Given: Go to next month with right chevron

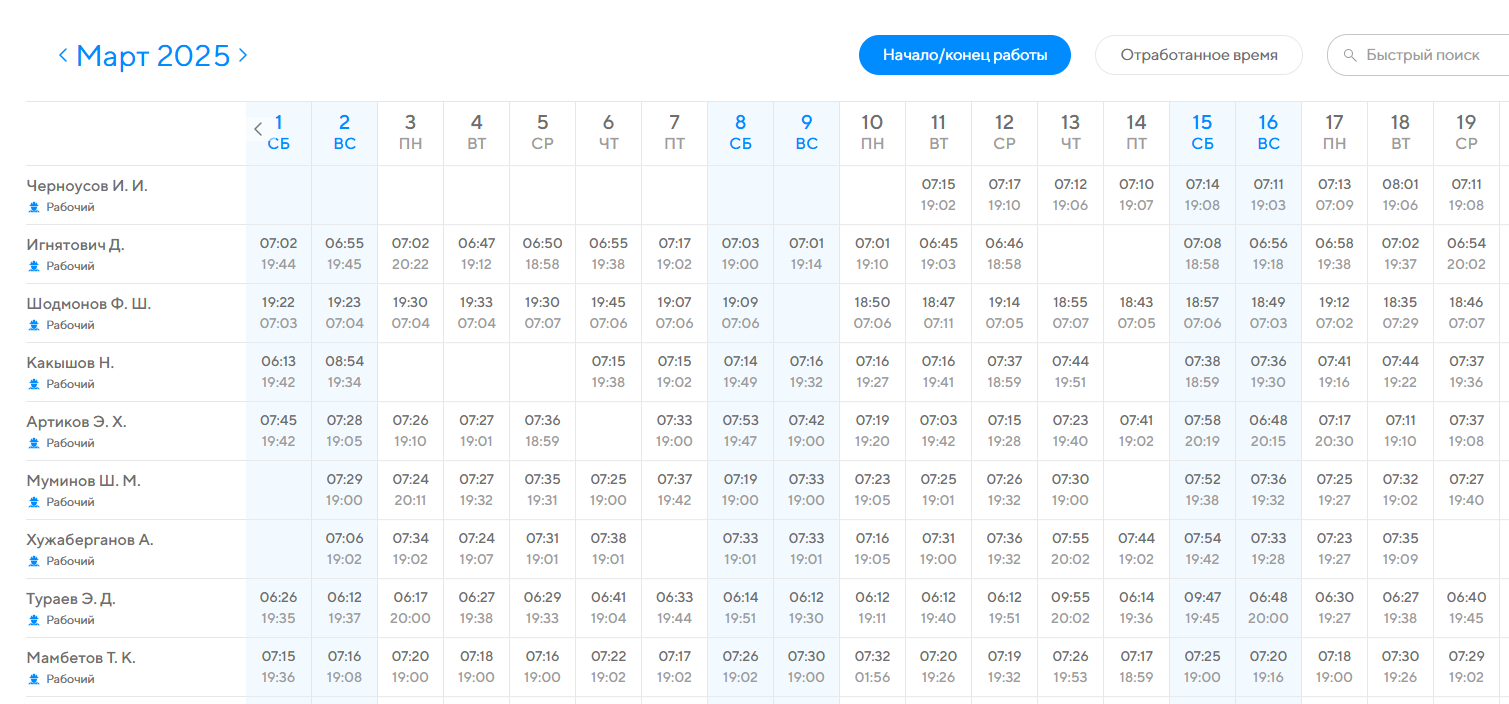Looking at the screenshot, I should (242, 55).
